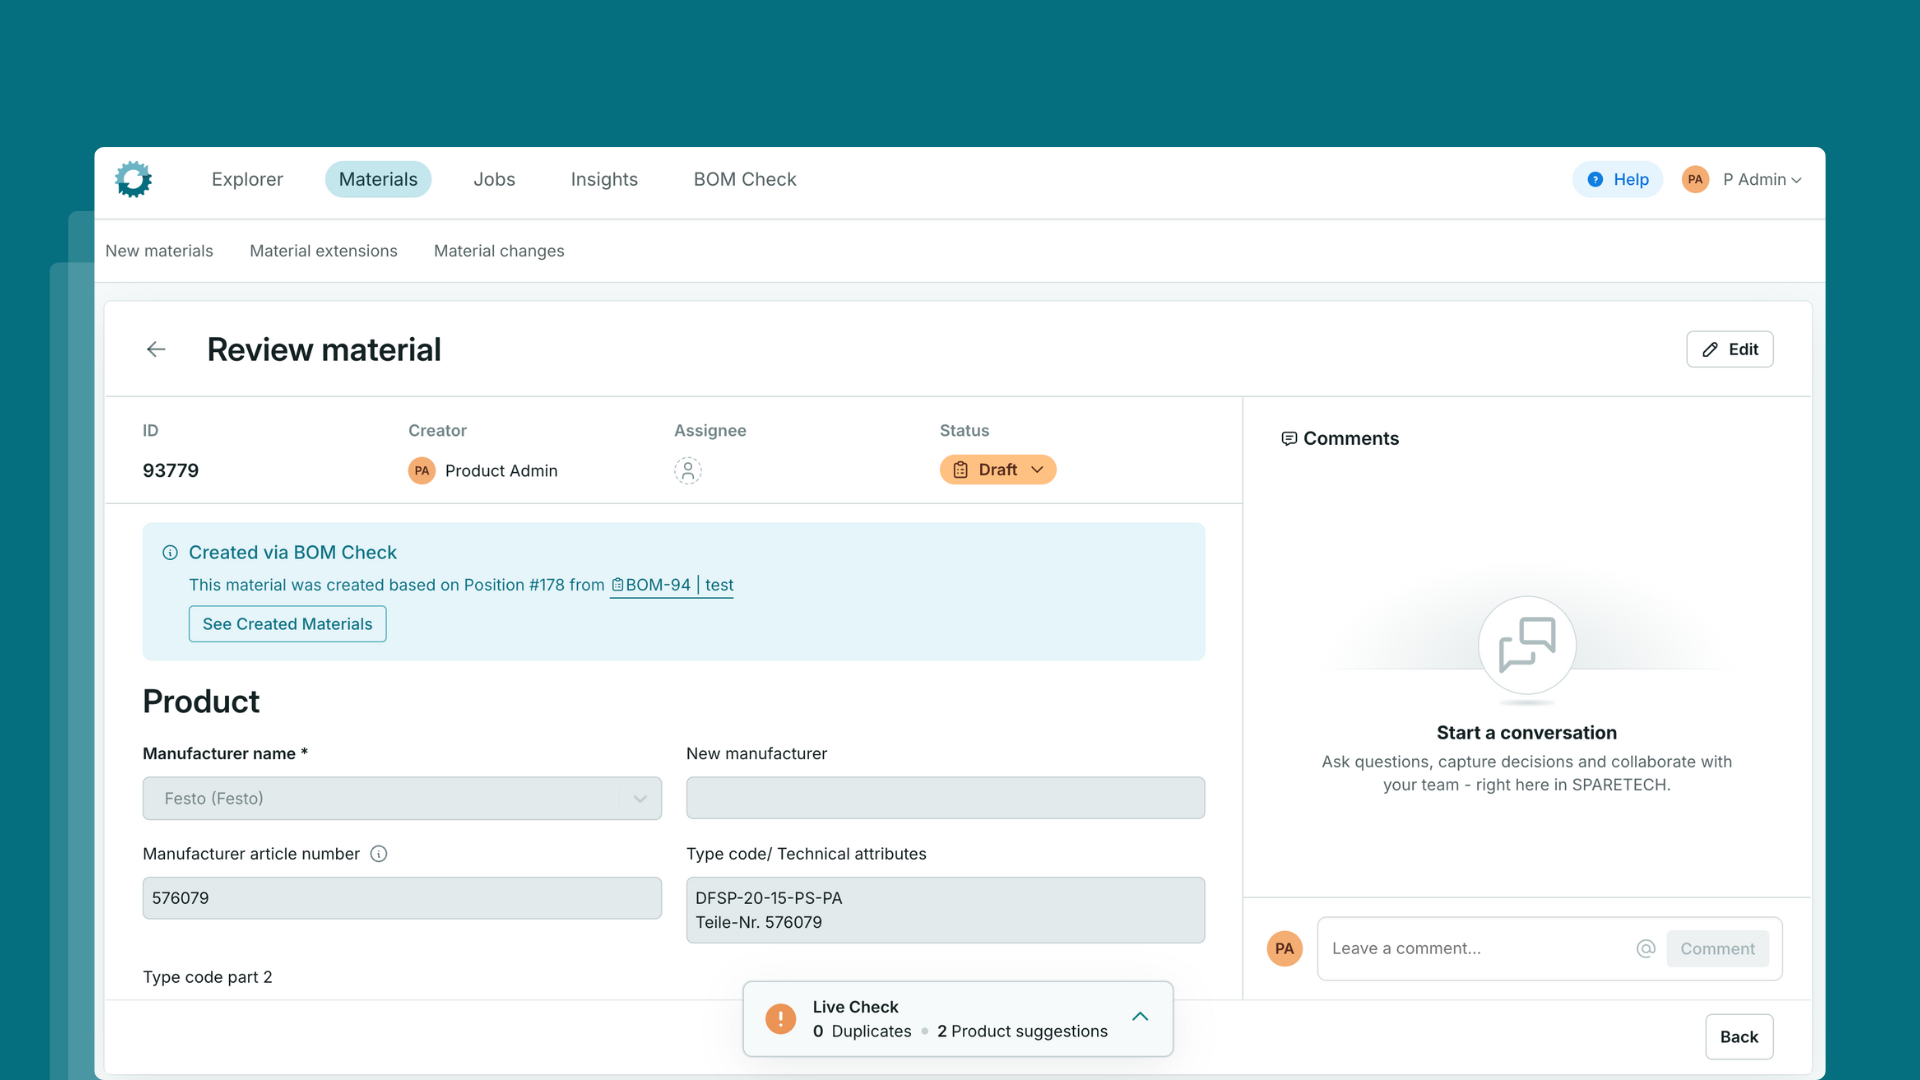Expand the Live Check panel chevron

[1140, 1017]
